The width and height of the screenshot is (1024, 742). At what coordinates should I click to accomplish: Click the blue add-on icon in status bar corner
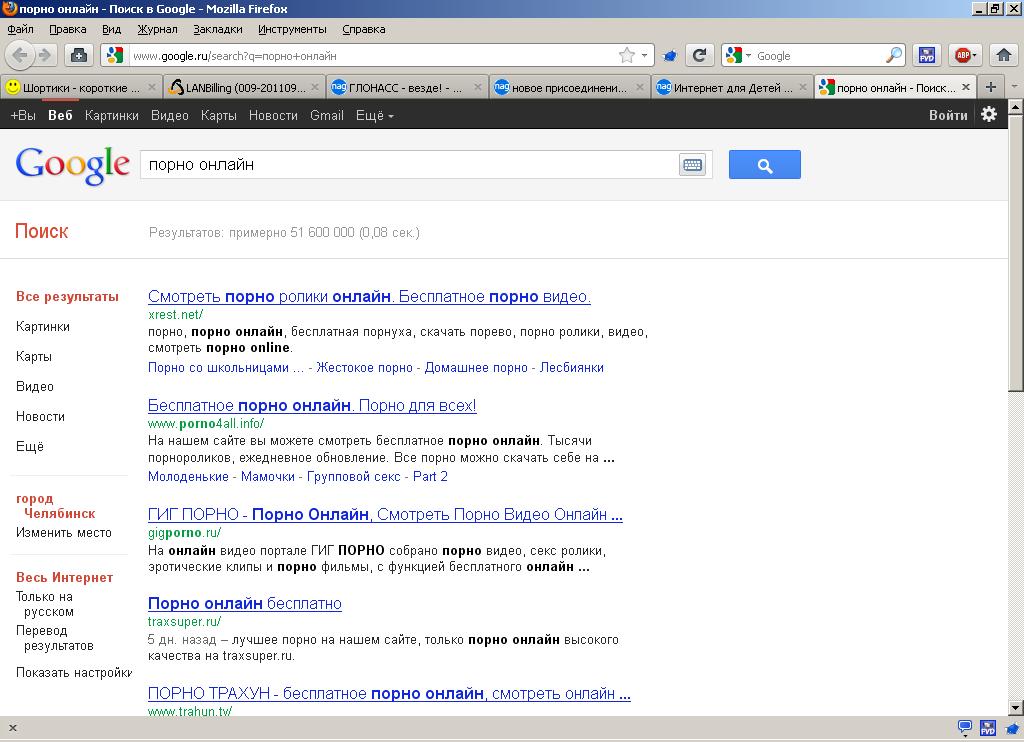(1013, 728)
